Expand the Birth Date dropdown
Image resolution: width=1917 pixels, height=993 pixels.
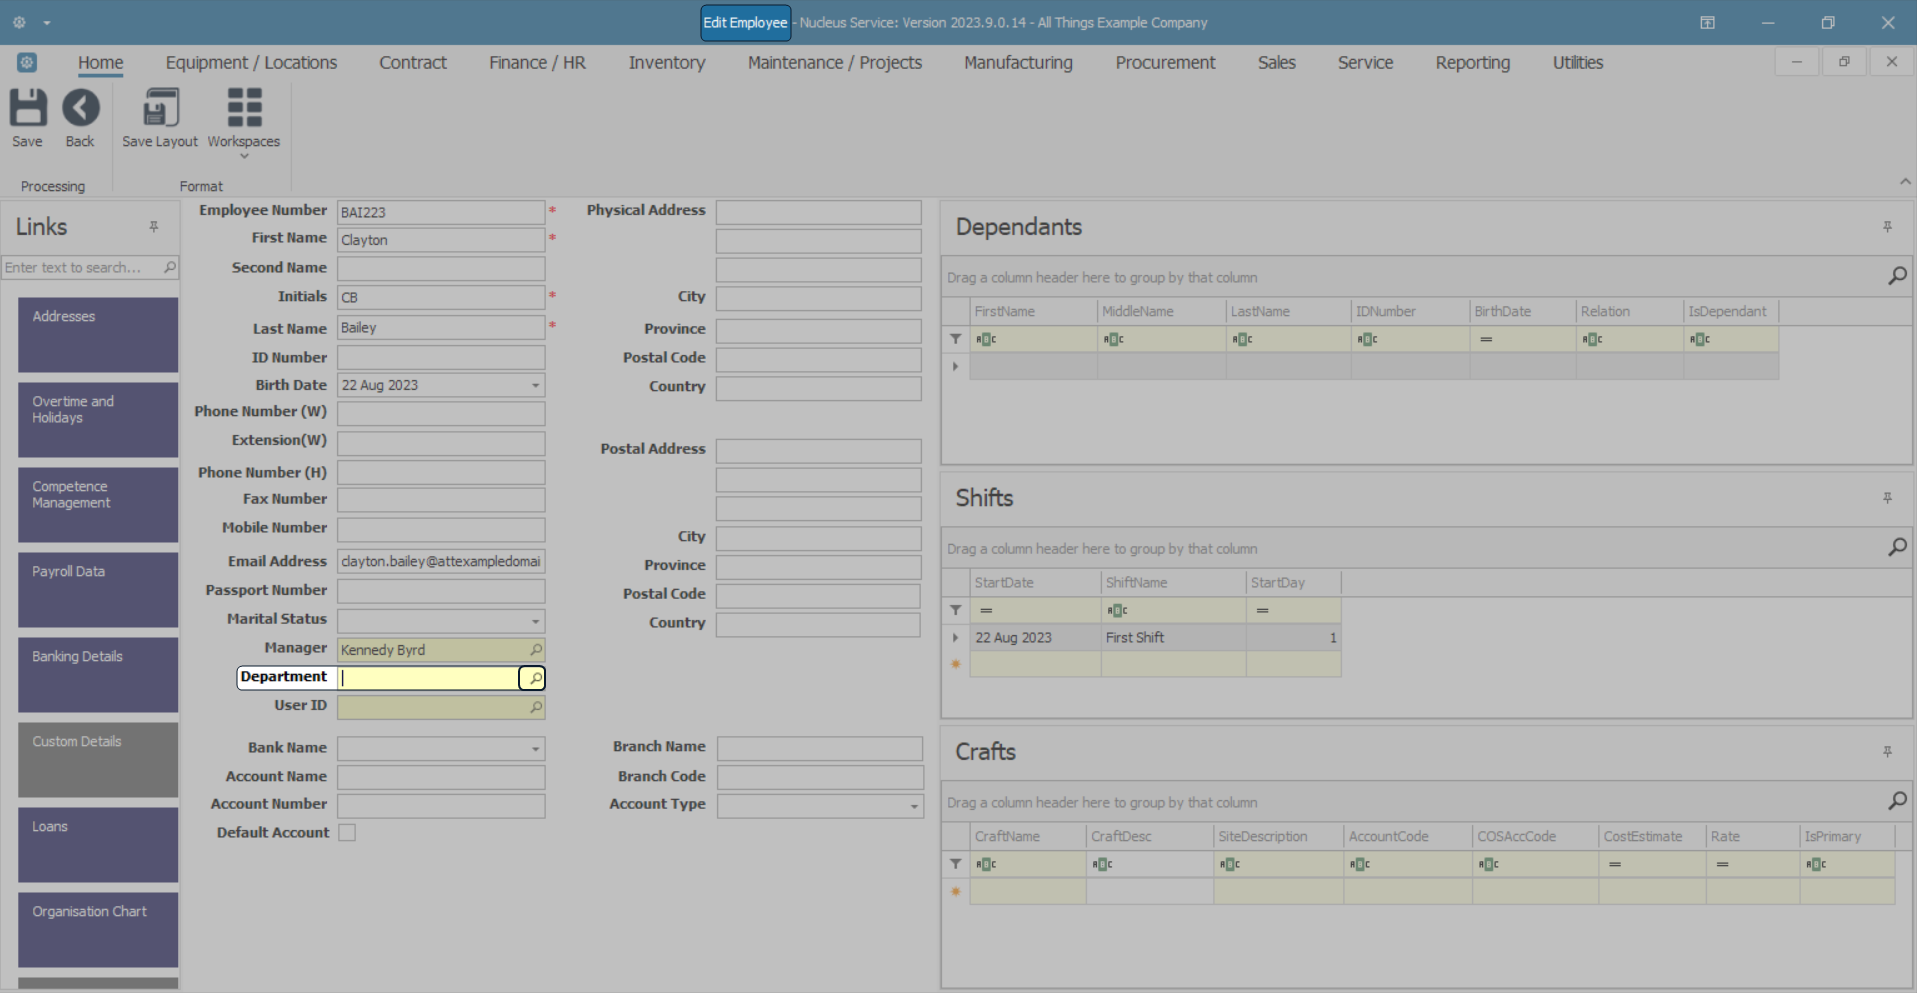(x=535, y=386)
